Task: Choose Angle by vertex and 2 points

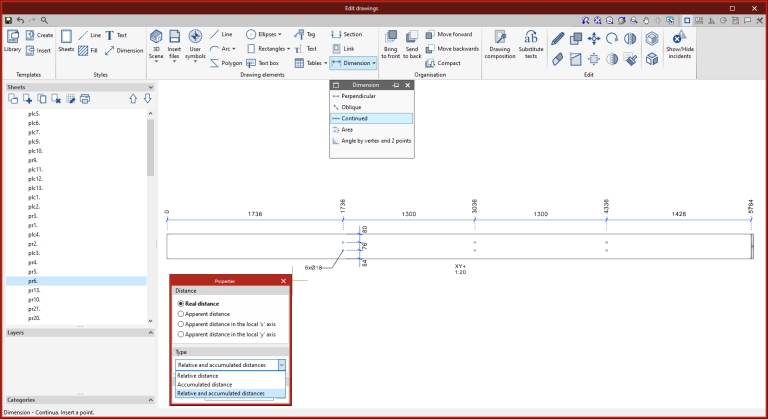Action: click(x=372, y=141)
